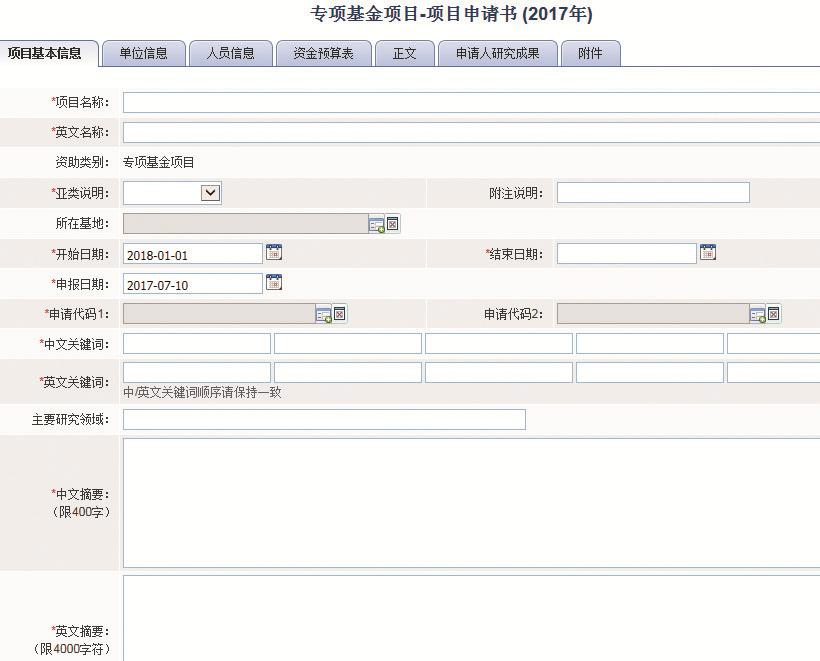This screenshot has height=661, width=820.
Task: Go to the 申请人研究成果 tab
Action: tap(497, 54)
